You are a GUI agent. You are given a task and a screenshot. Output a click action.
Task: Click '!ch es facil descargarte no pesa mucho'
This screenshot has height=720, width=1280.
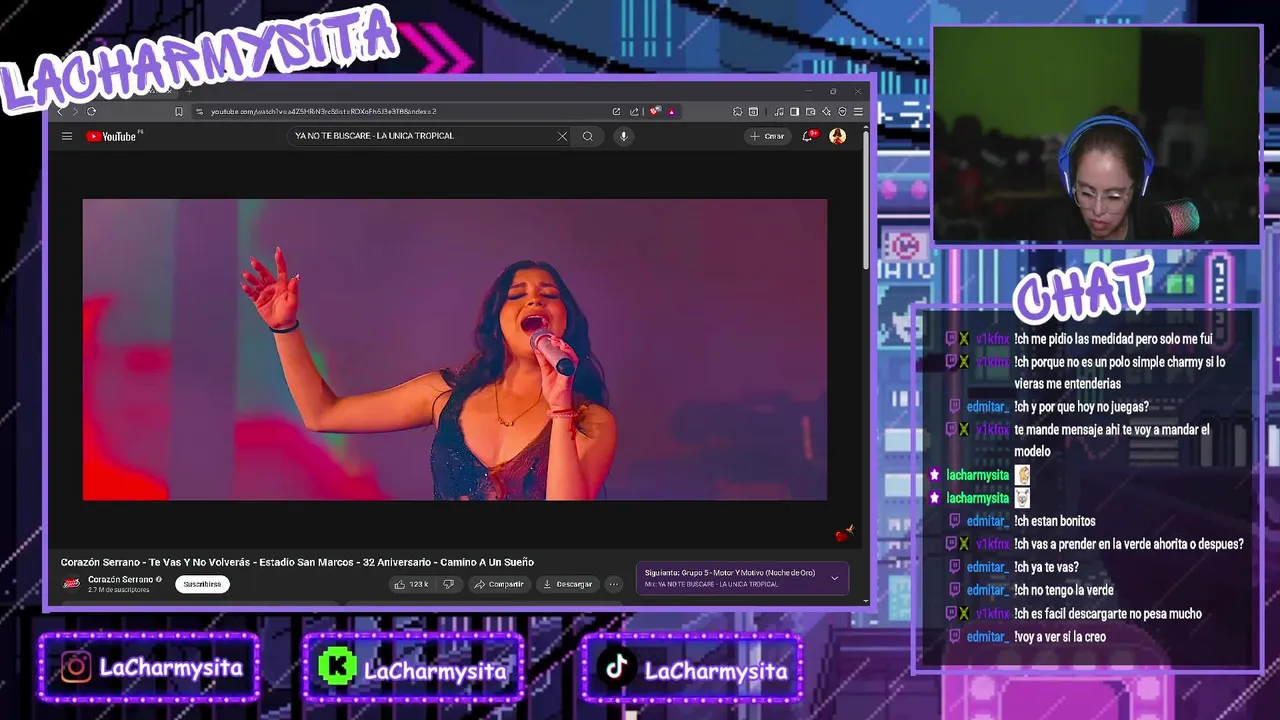1108,613
